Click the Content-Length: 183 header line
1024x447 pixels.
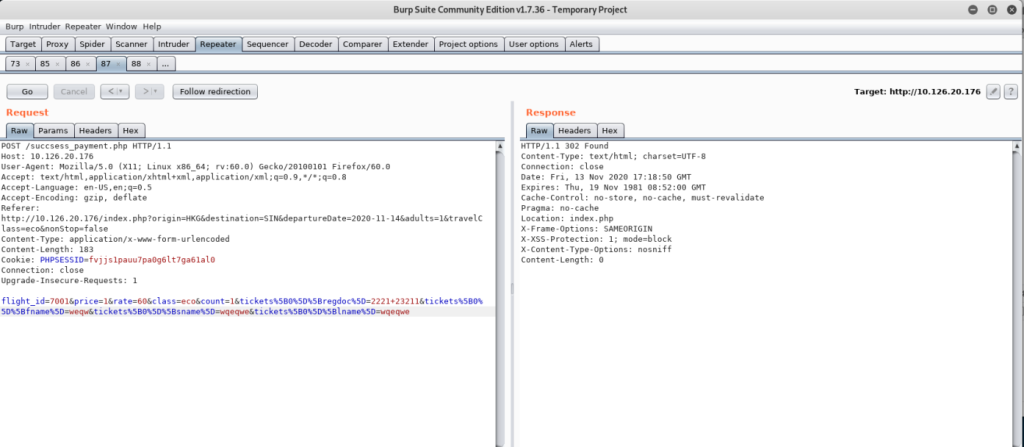[x=47, y=249]
